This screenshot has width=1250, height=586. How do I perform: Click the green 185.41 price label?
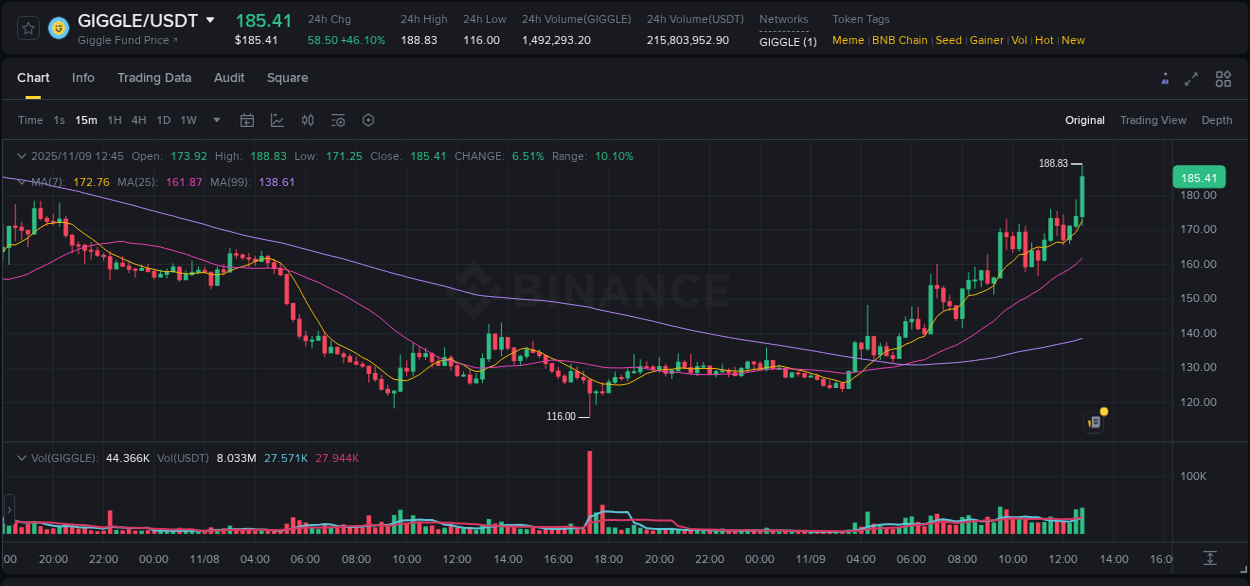coord(1198,176)
